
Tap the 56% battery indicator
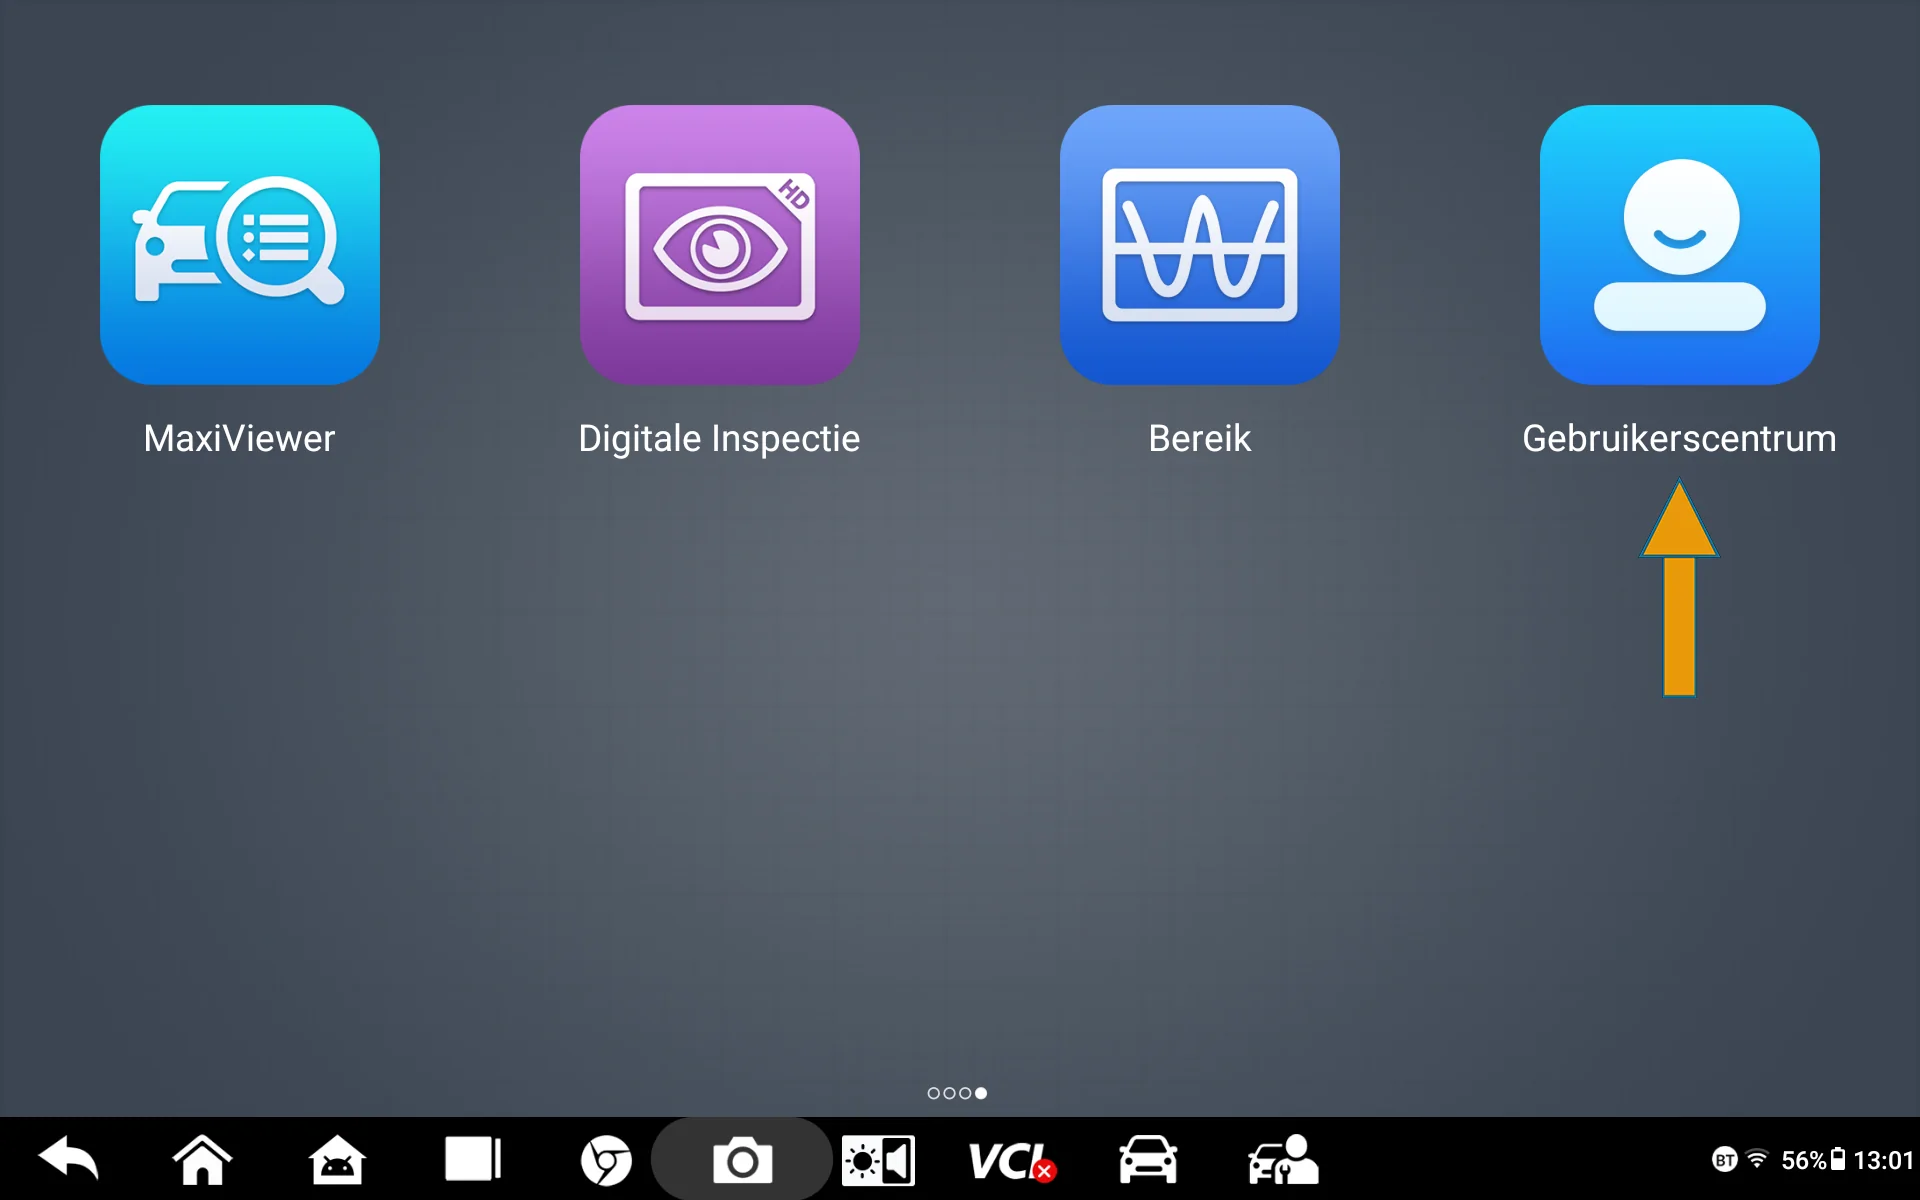1813,1160
